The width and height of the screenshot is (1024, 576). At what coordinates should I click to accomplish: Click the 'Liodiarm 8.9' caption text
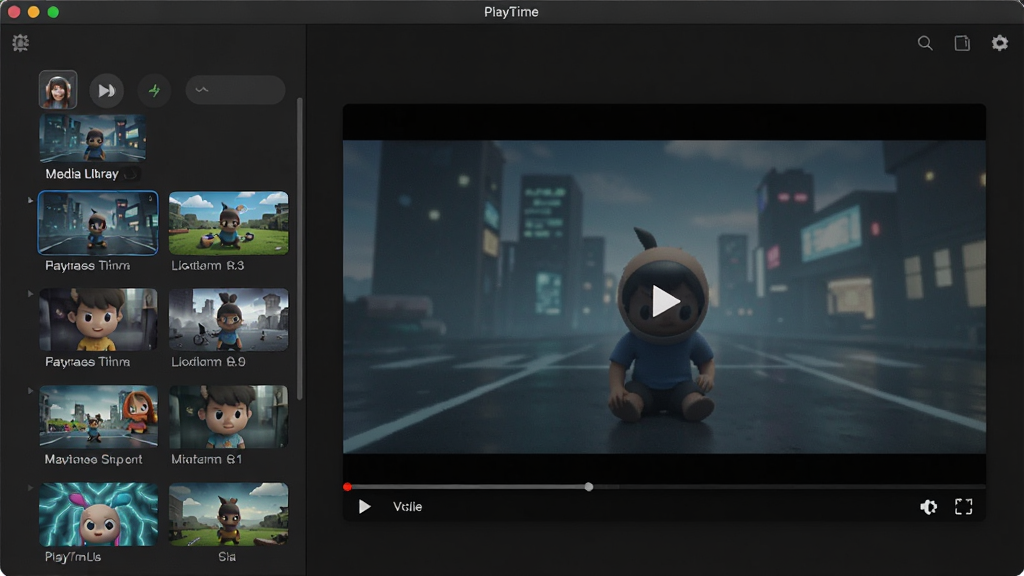208,362
